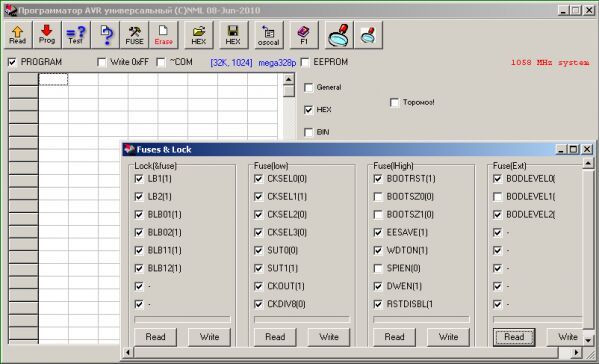Check the SPIEN(0) fuse
This screenshot has width=599, height=364.
(378, 268)
